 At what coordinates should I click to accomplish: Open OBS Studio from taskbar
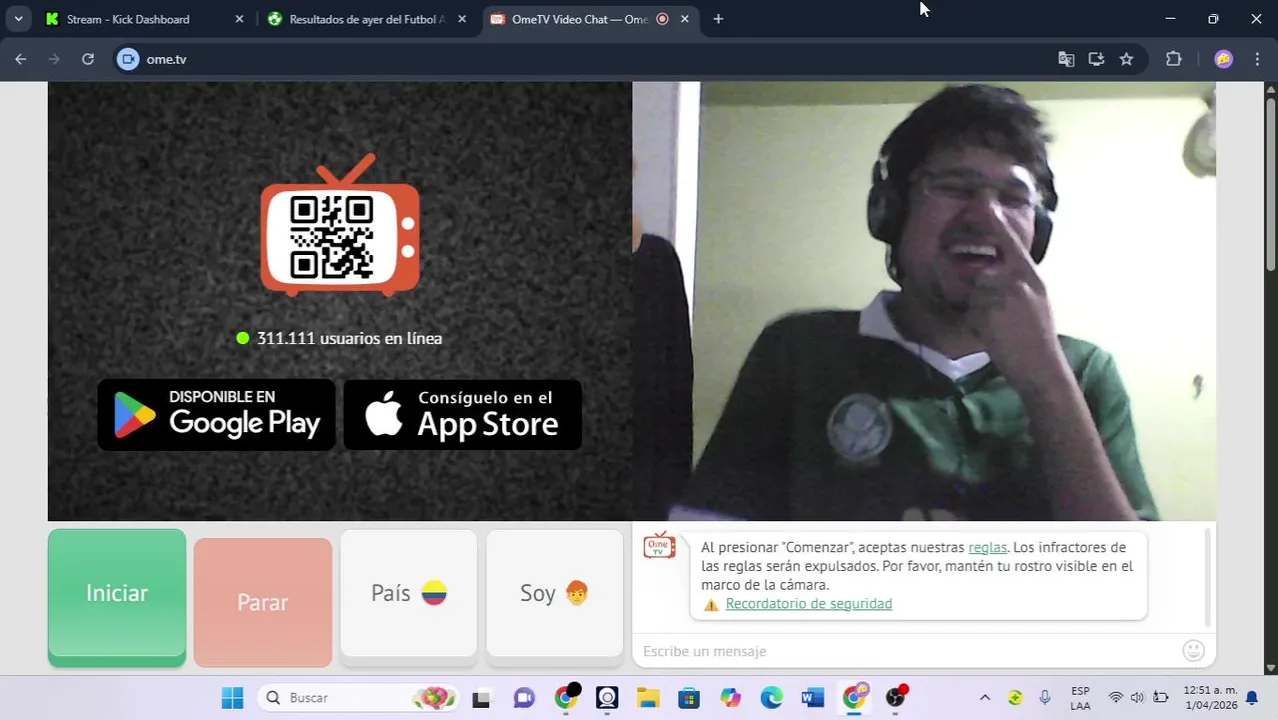[x=896, y=697]
